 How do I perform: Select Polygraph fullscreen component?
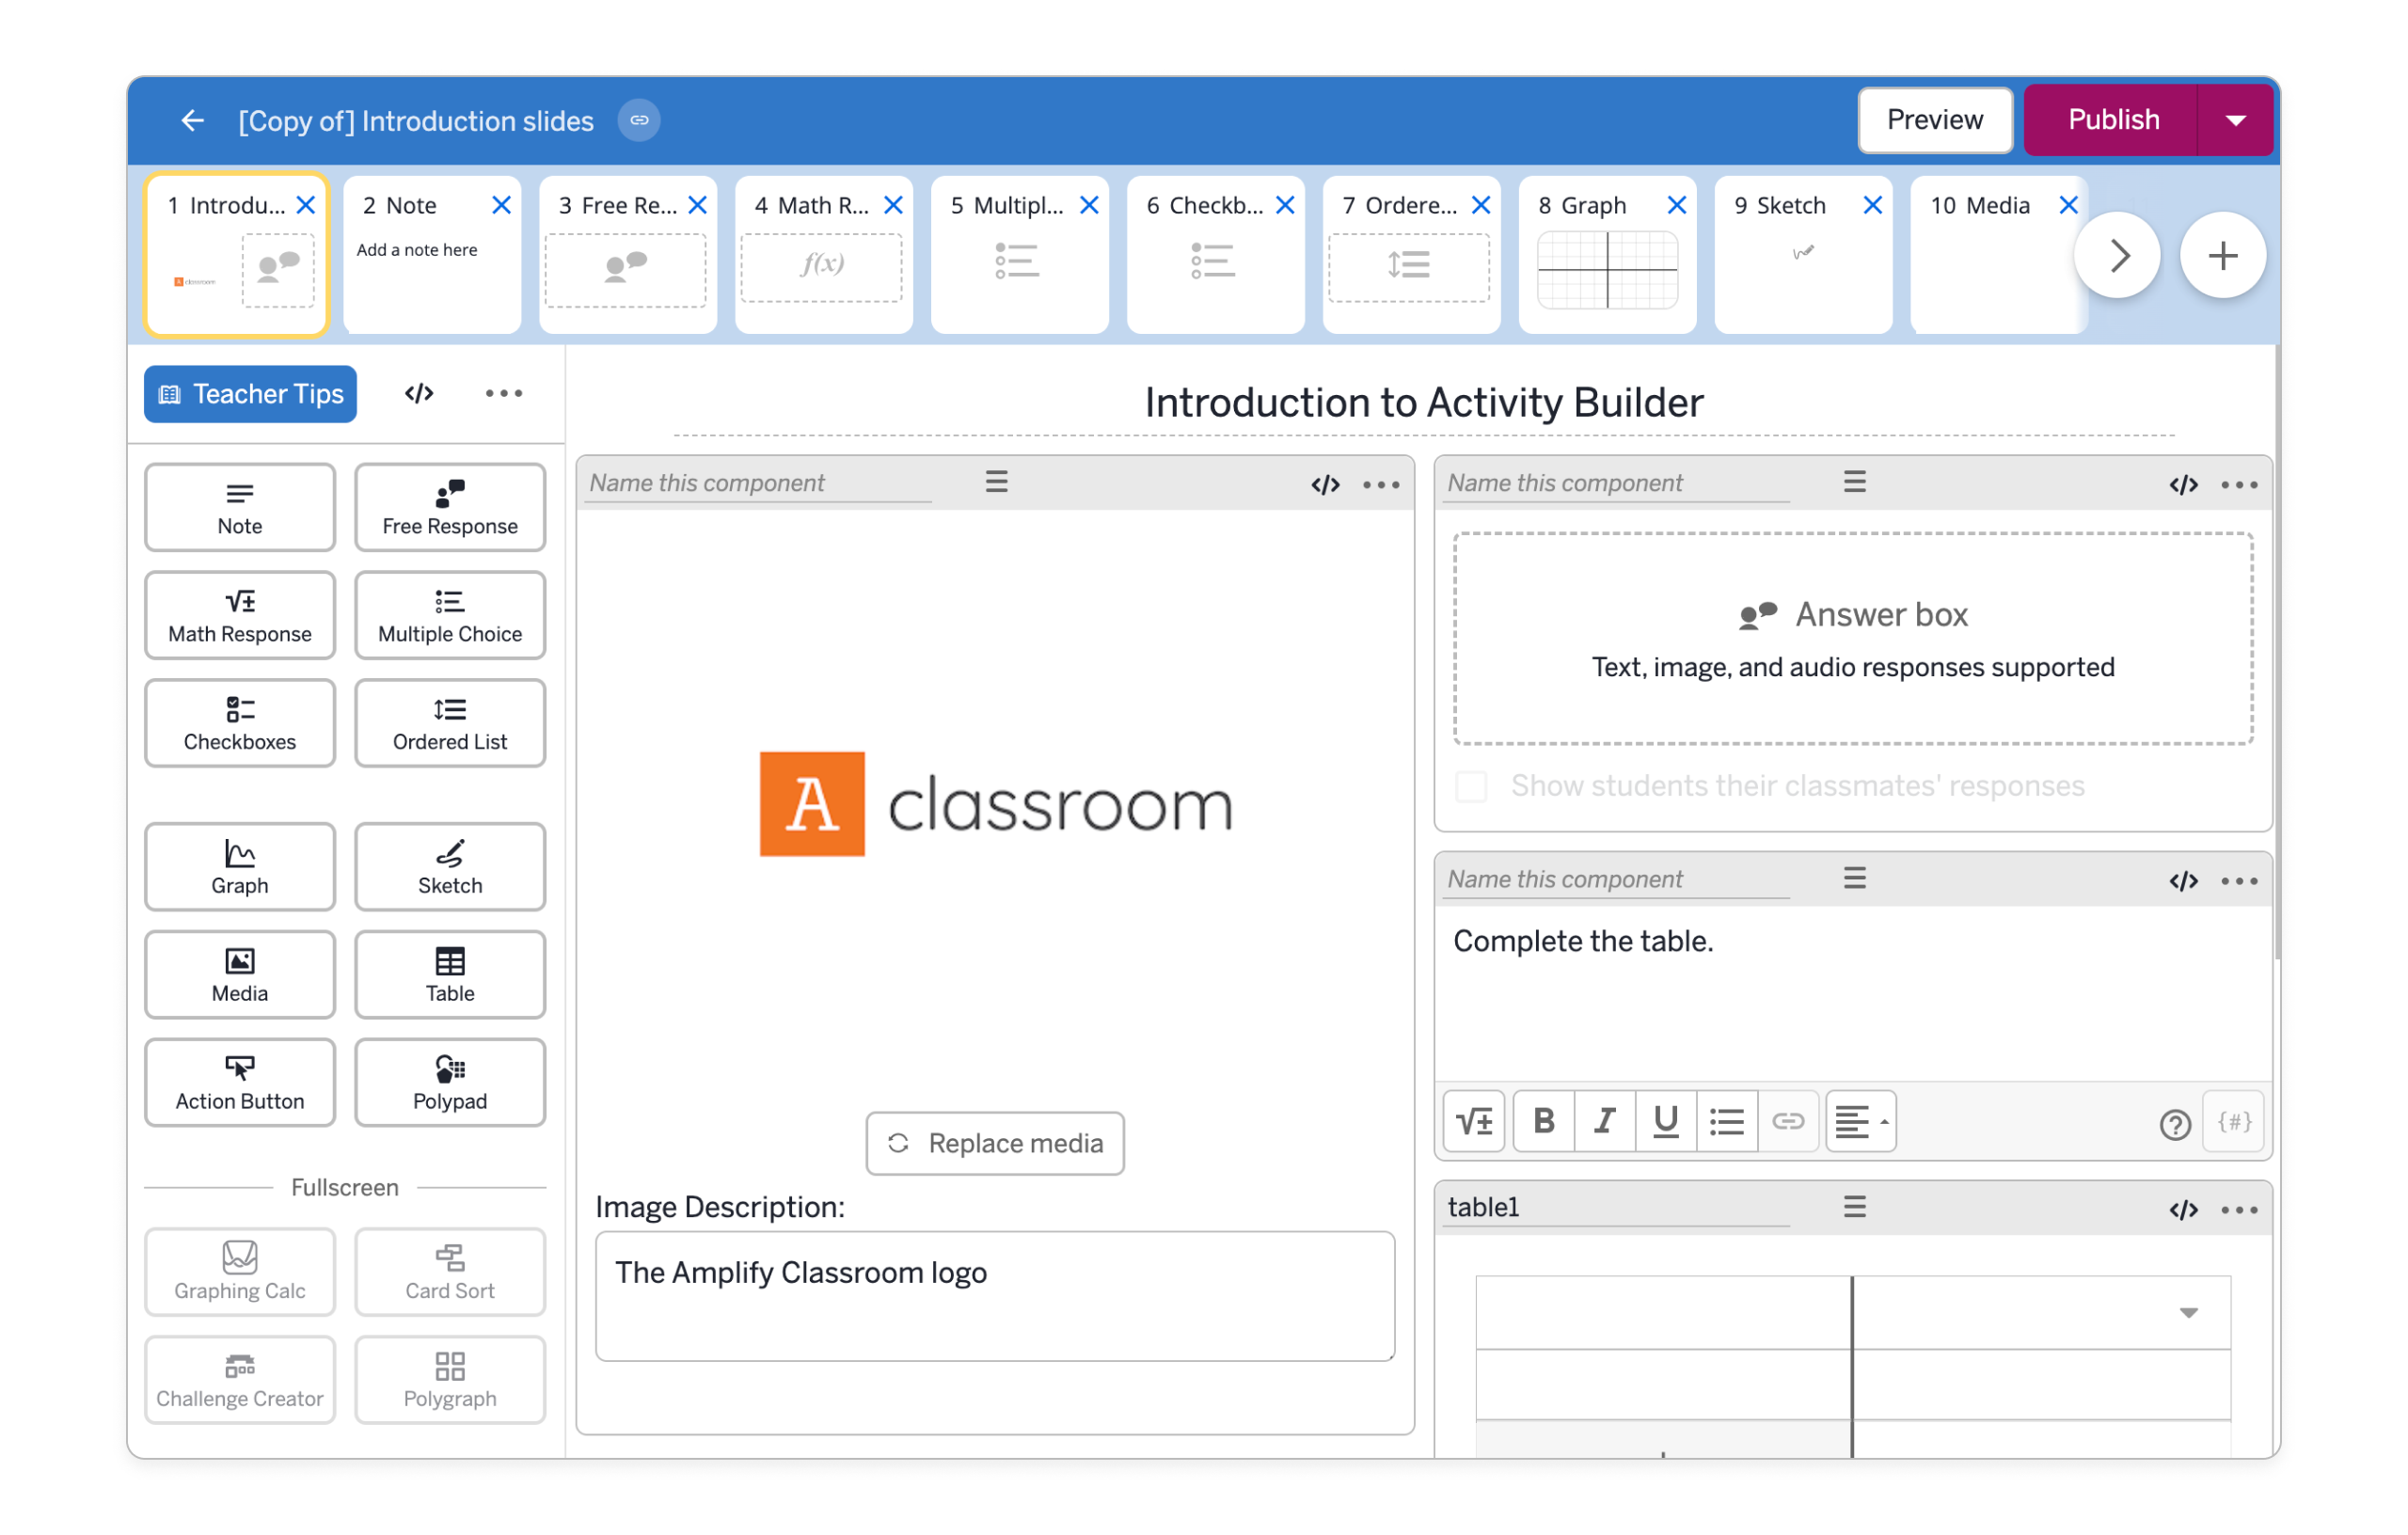450,1381
